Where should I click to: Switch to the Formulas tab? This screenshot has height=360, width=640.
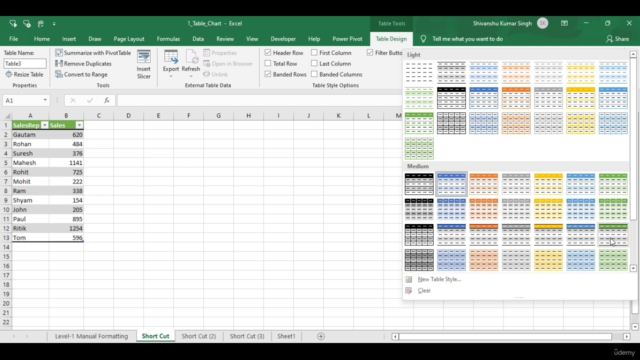pyautogui.click(x=168, y=39)
